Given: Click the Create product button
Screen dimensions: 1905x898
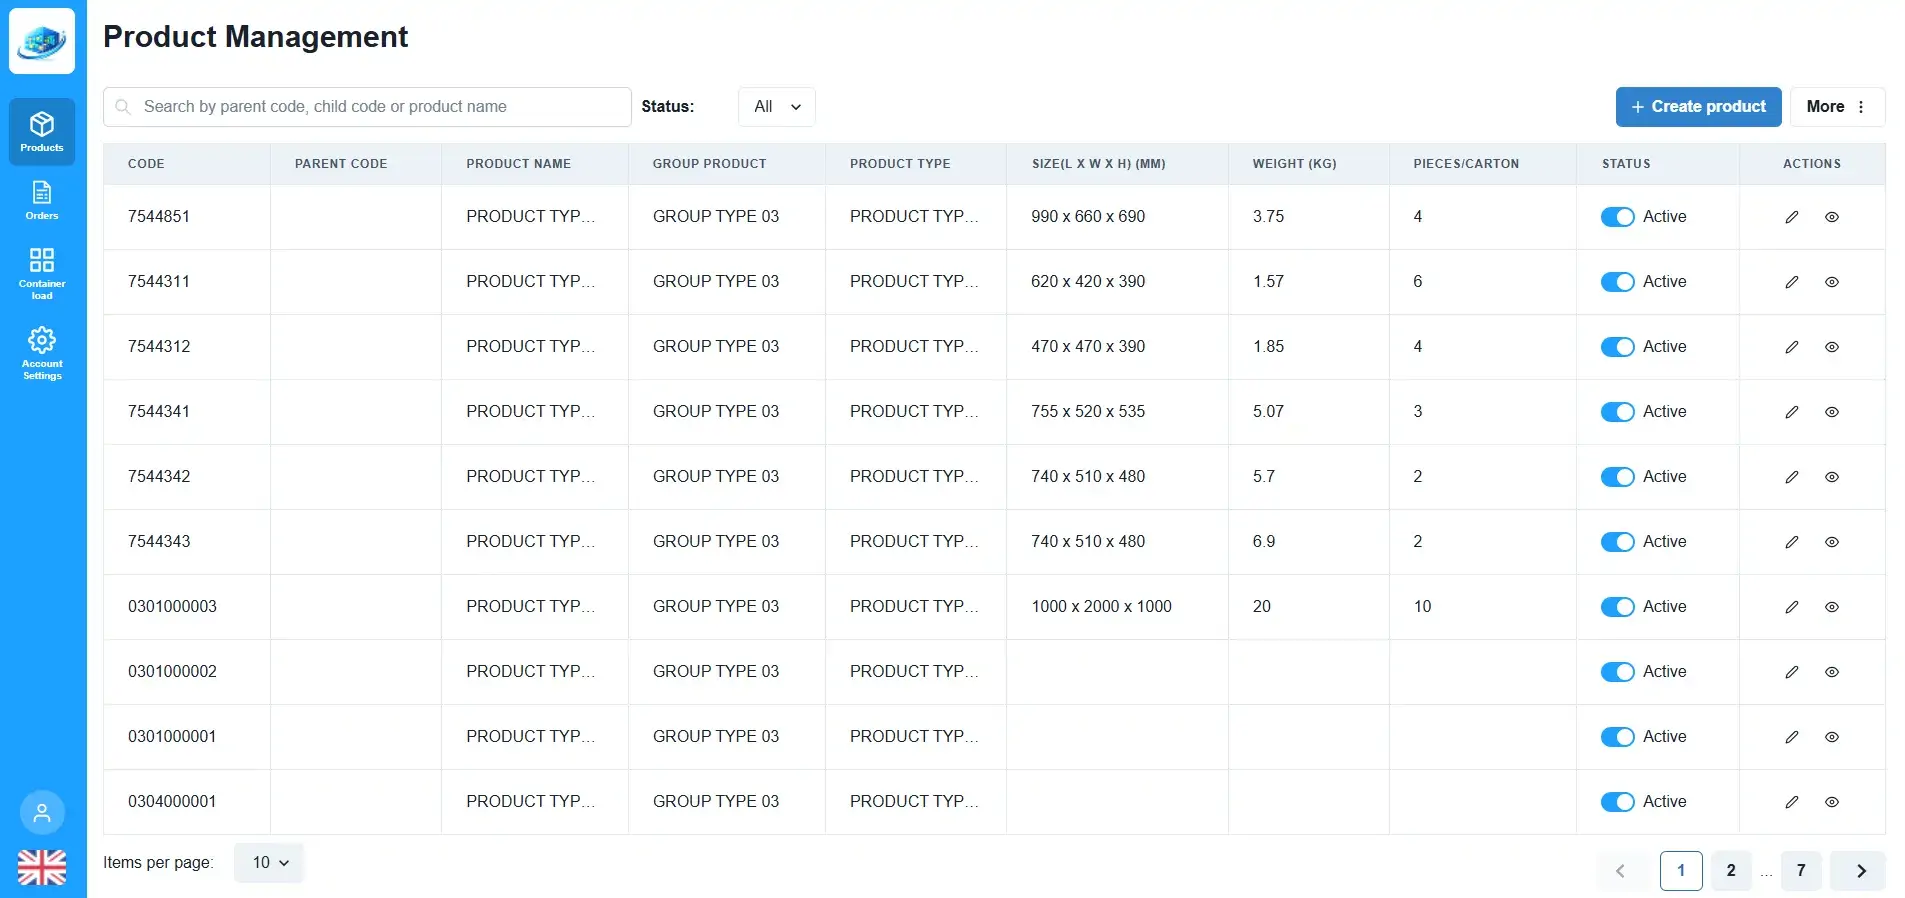Looking at the screenshot, I should [1698, 107].
